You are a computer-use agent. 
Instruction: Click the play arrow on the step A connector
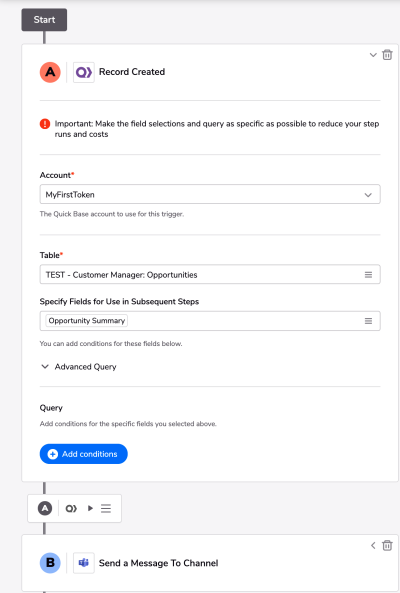[x=90, y=508]
